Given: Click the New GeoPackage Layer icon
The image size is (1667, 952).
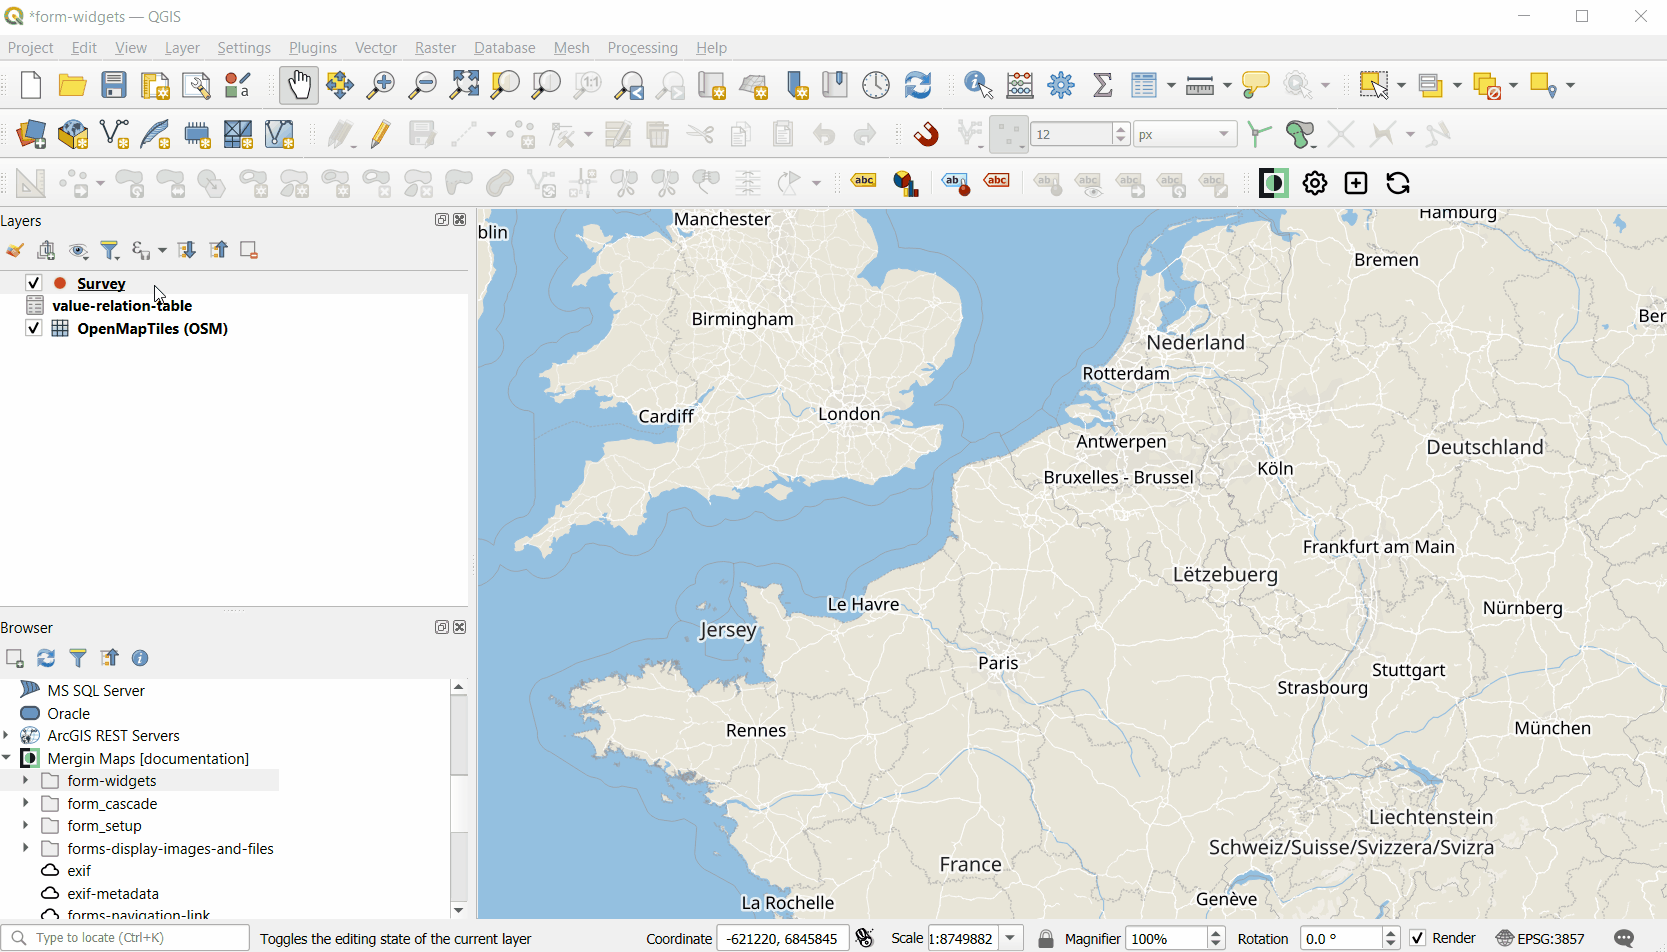Looking at the screenshot, I should pyautogui.click(x=73, y=134).
